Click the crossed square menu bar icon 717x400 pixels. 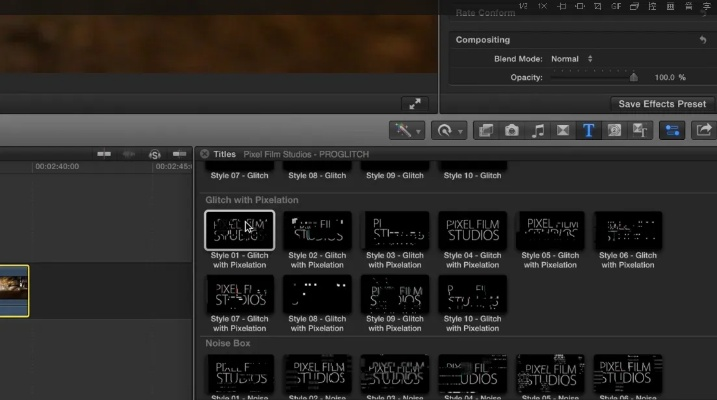pyautogui.click(x=598, y=6)
